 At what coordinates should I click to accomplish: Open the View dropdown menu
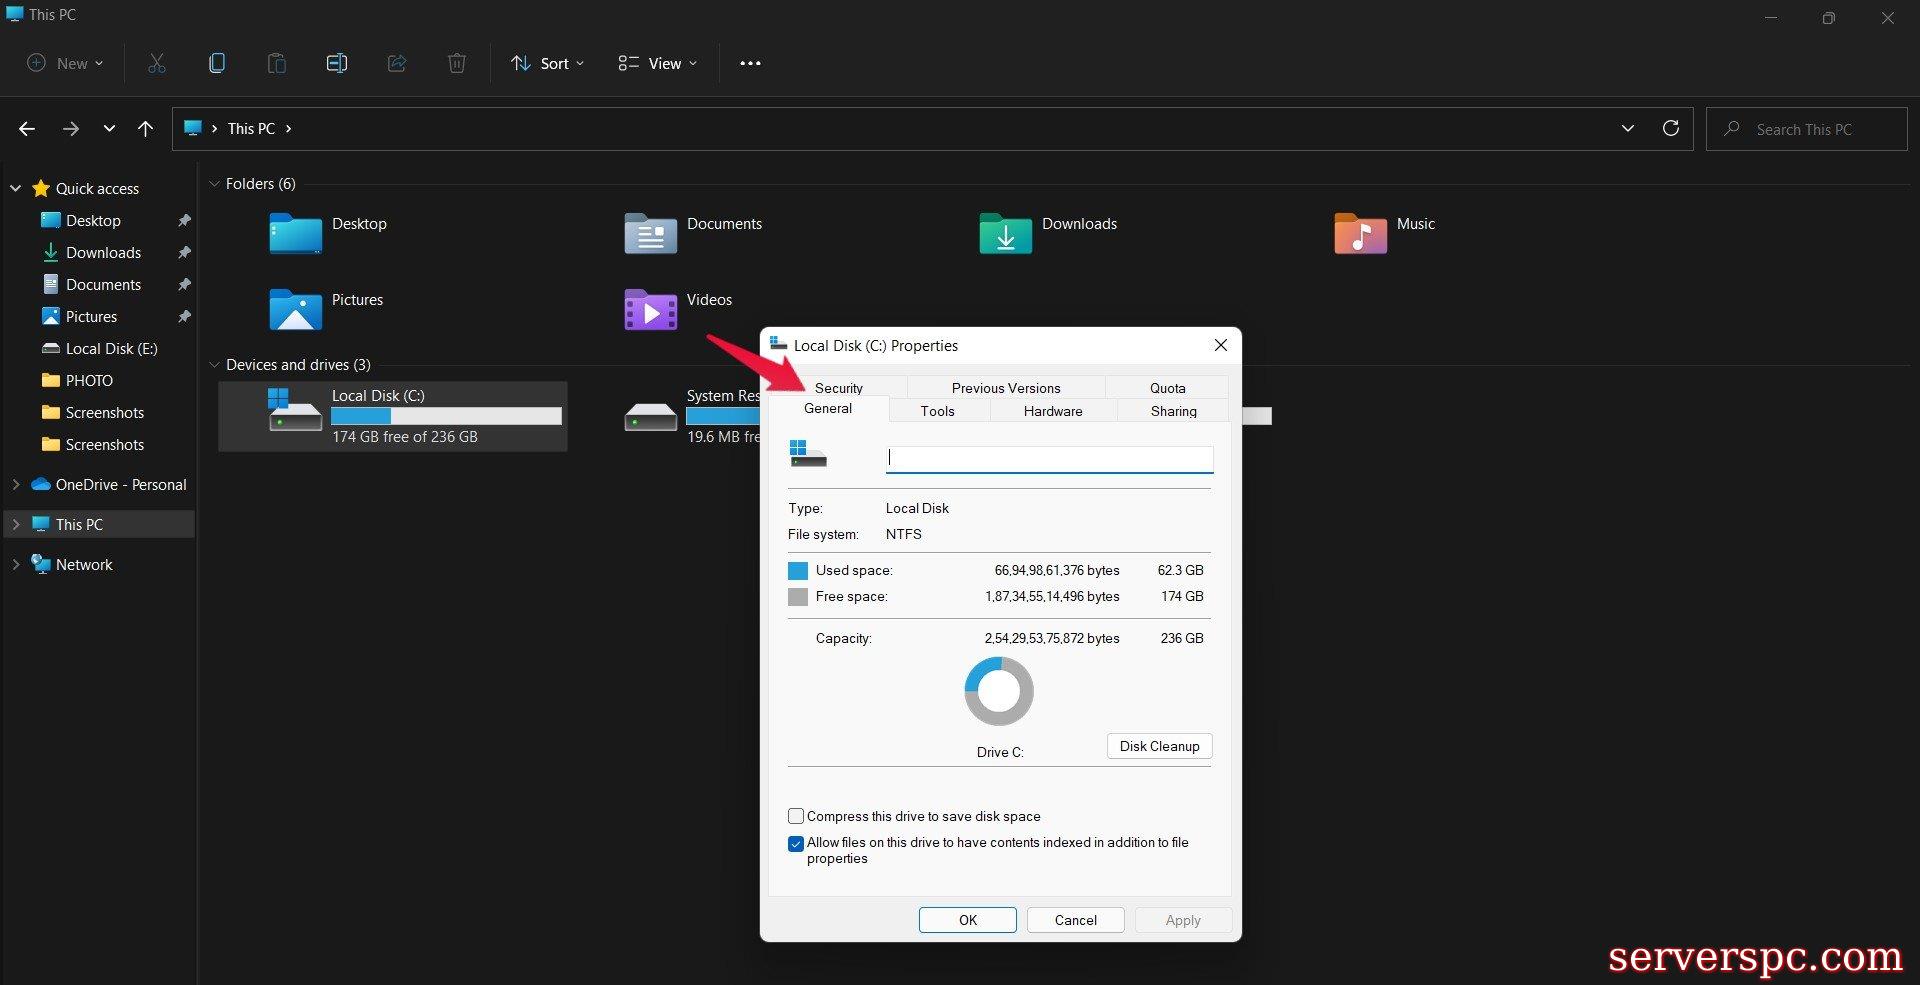click(x=657, y=63)
